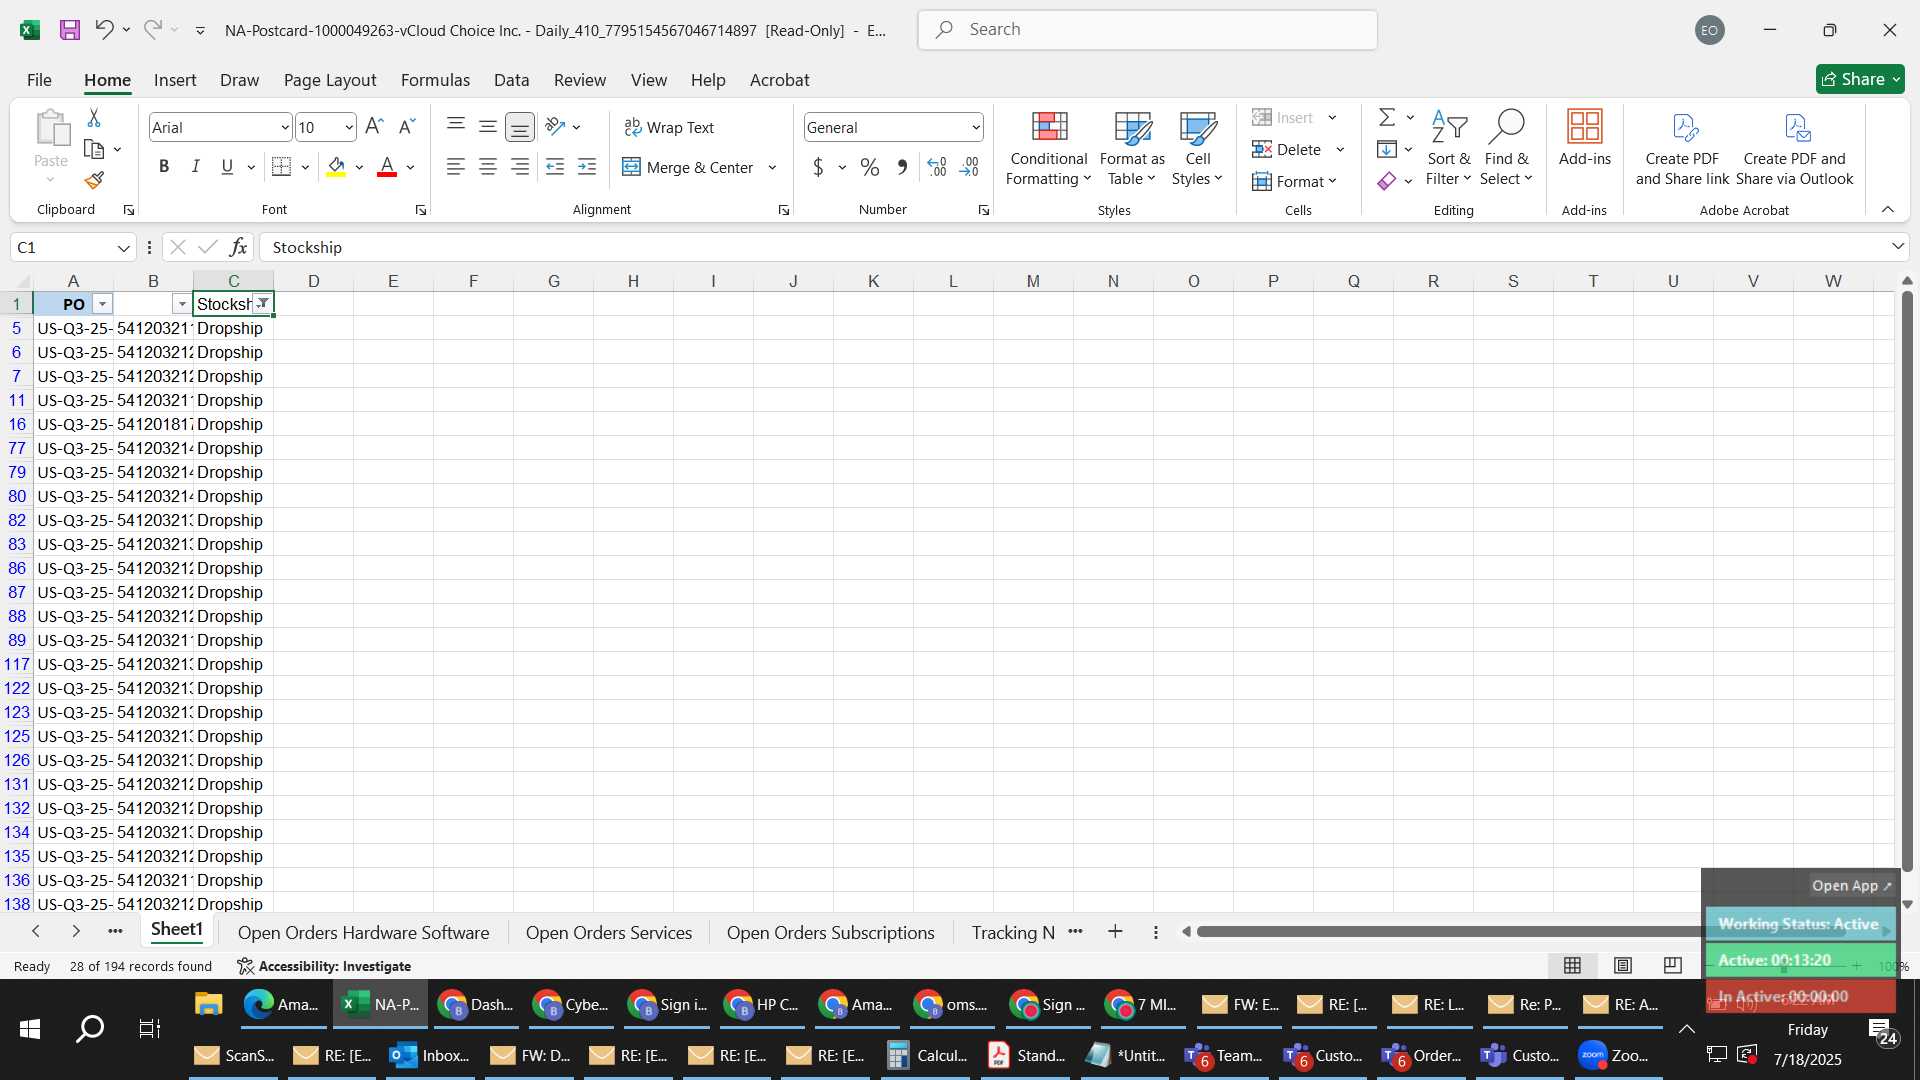Apply the red Font Color swatch
Image resolution: width=1920 pixels, height=1080 pixels.
[387, 167]
